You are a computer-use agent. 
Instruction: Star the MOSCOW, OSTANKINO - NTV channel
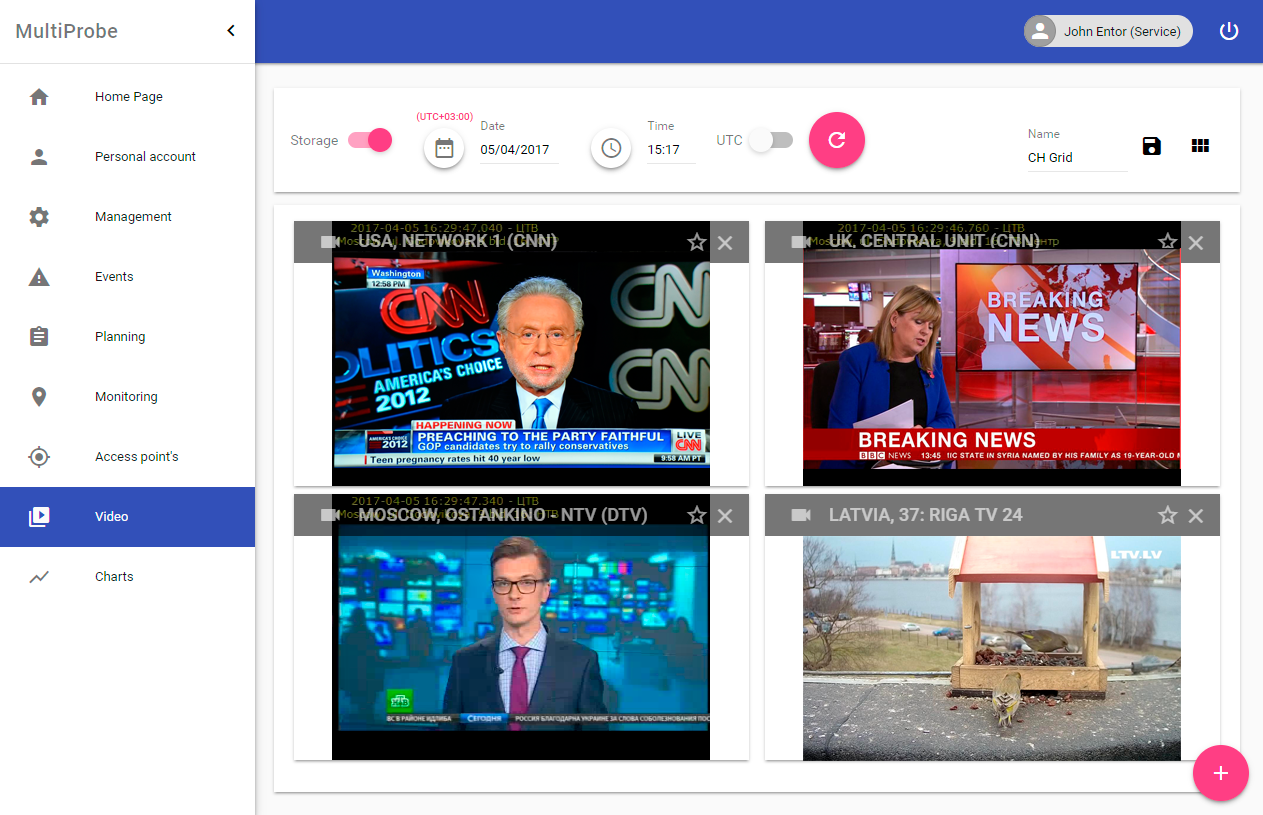(x=697, y=515)
